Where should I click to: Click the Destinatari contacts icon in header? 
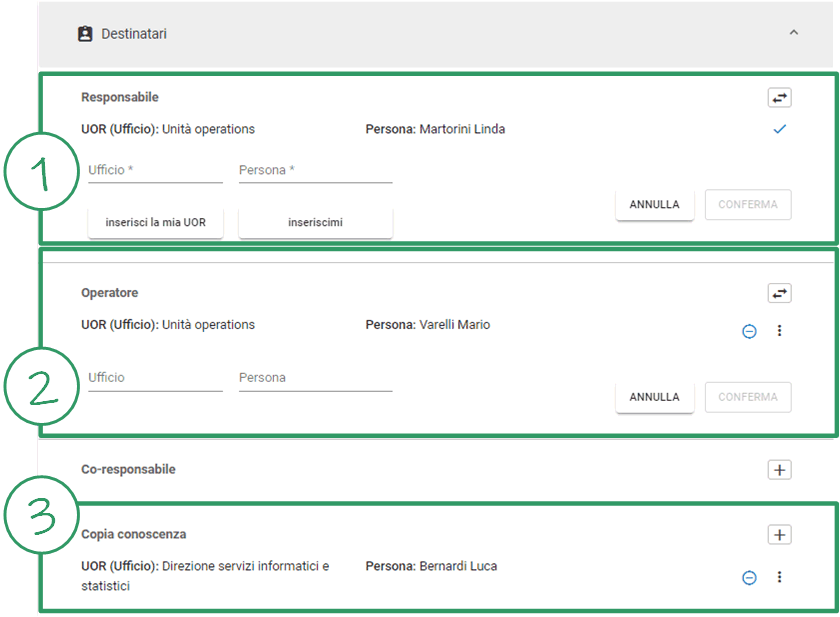click(x=85, y=34)
